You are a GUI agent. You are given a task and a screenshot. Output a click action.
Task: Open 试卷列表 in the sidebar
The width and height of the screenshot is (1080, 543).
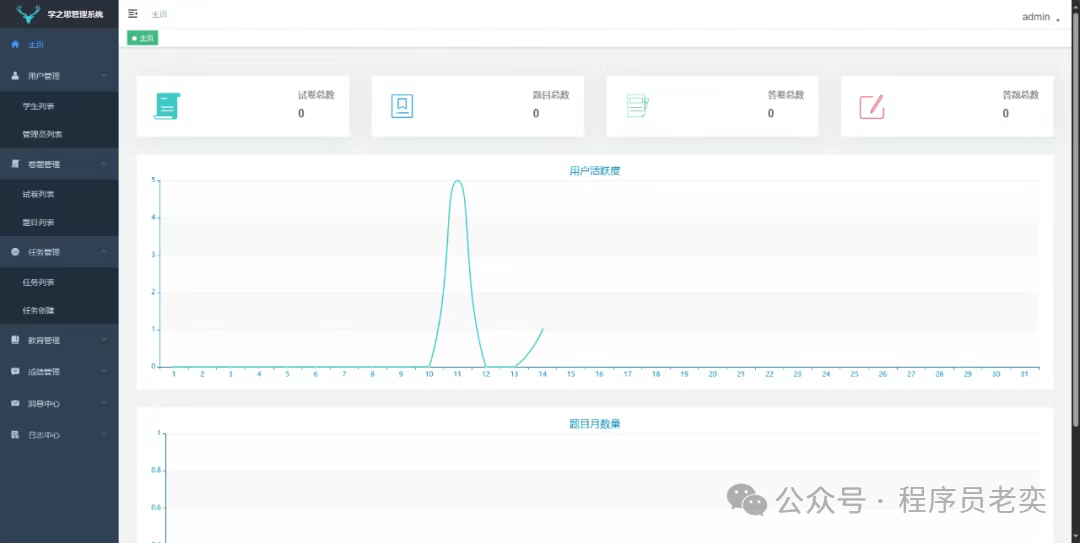tap(59, 194)
